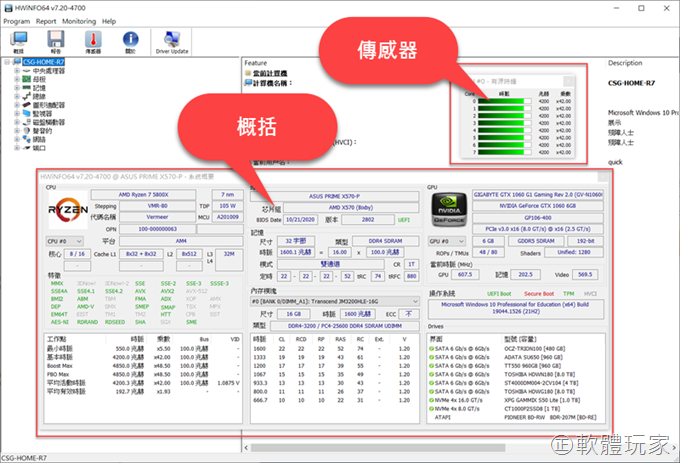Click green status dot of OCZ-TRION100 drive

coord(432,347)
